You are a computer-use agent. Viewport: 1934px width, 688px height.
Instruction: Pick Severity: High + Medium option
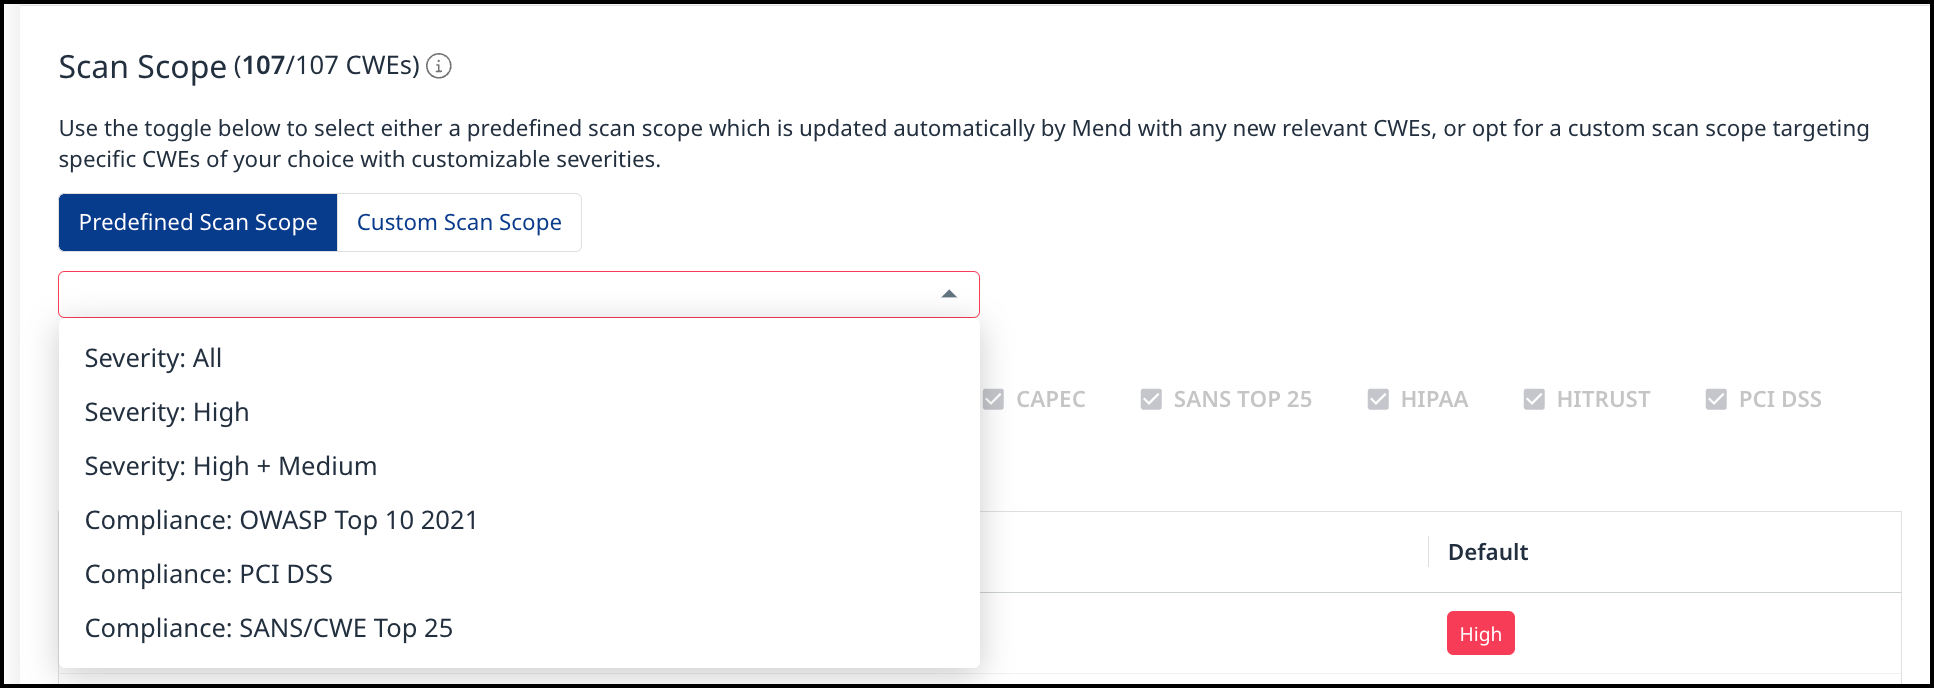coord(231,466)
